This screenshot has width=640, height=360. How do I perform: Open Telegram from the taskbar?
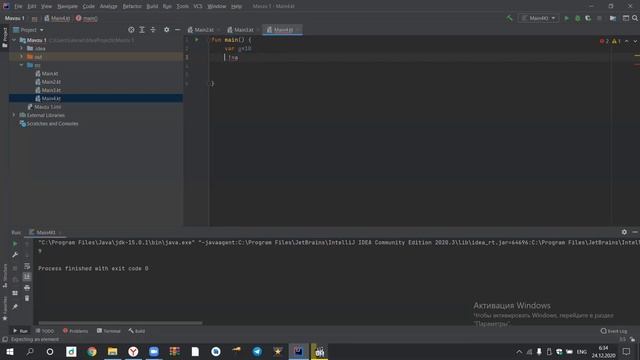pos(257,351)
